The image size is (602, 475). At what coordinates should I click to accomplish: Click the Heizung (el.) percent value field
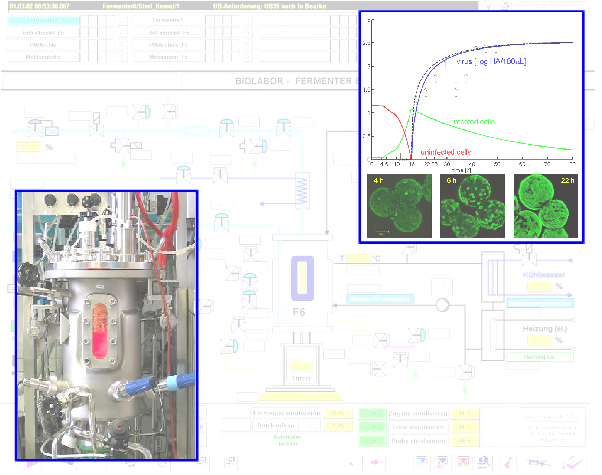pyautogui.click(x=539, y=340)
